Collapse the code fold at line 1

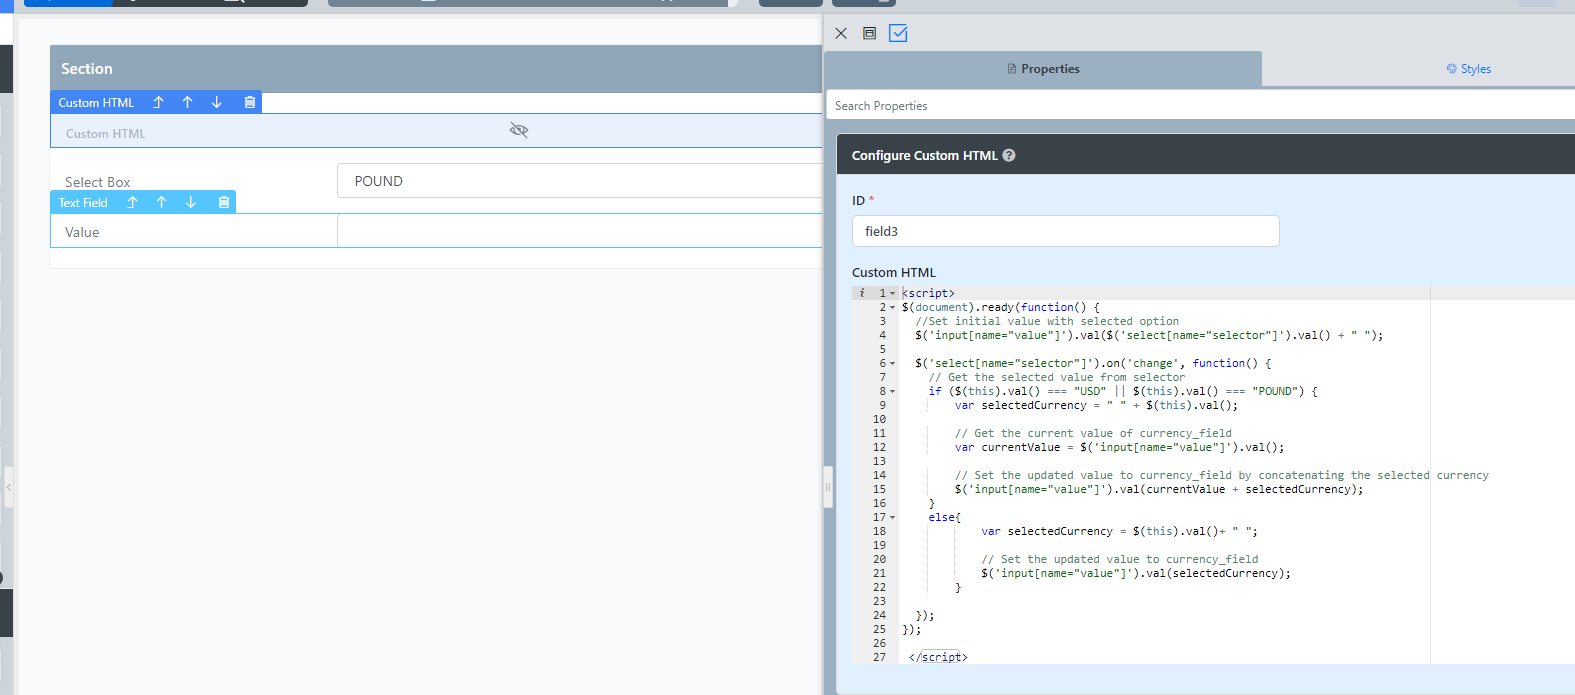[893, 293]
